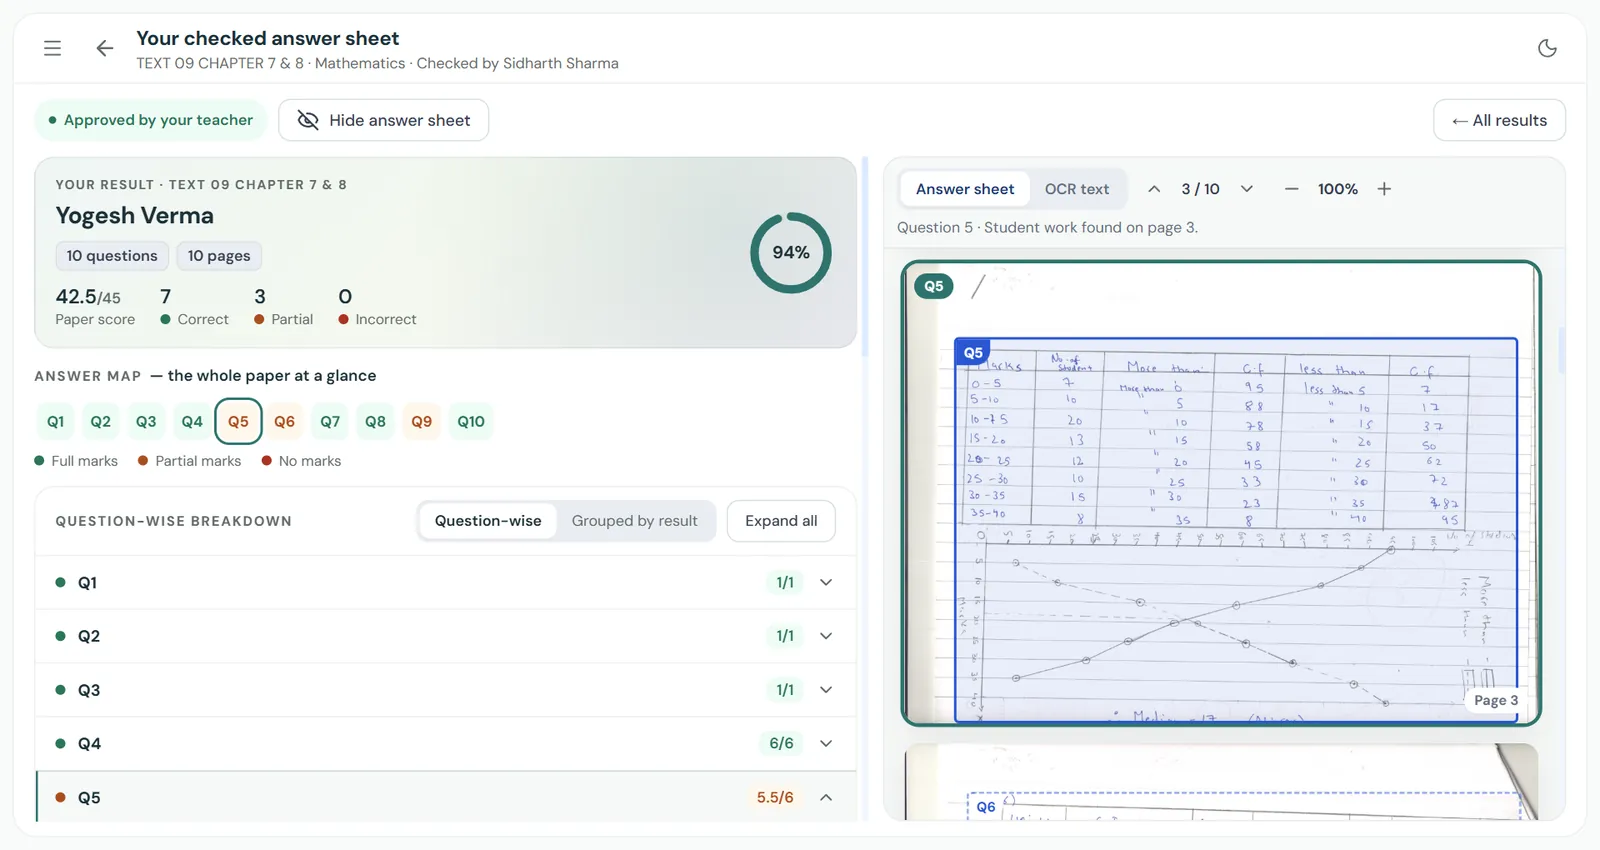Expand the Q3 row chevron
Image resolution: width=1600 pixels, height=850 pixels.
[x=826, y=690]
